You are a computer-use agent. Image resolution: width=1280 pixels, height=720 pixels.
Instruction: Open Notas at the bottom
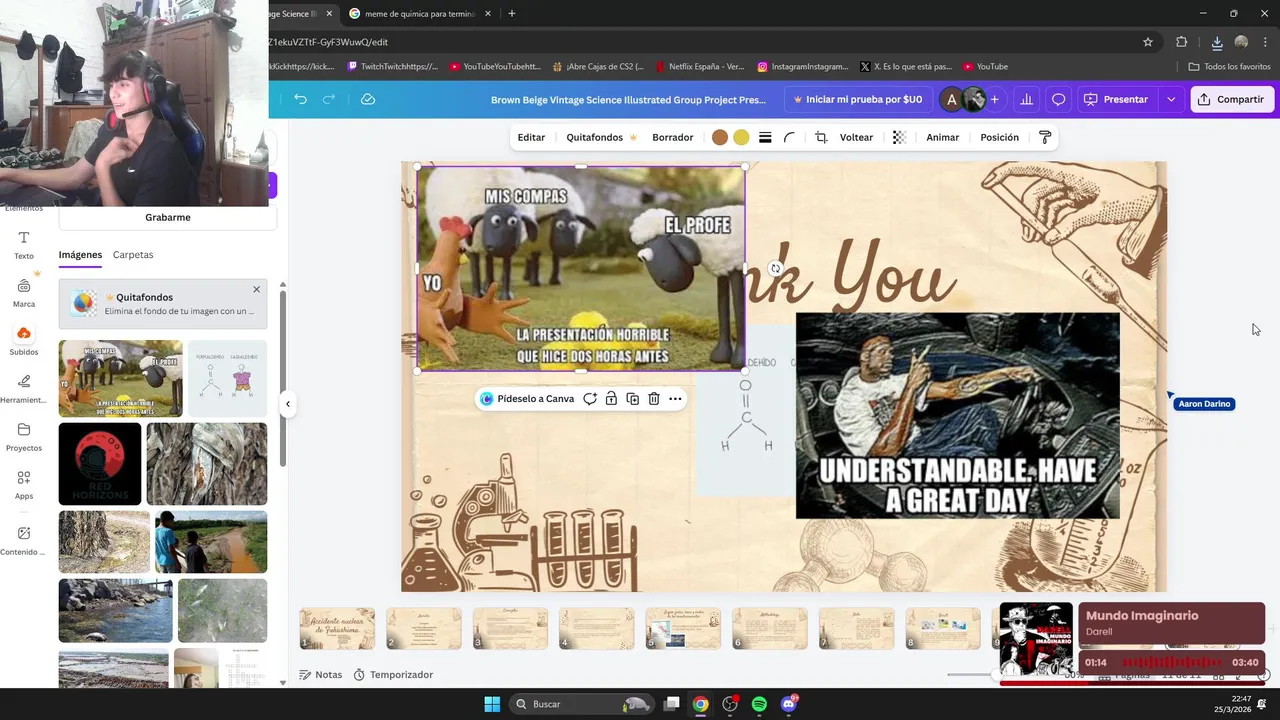[x=320, y=675]
